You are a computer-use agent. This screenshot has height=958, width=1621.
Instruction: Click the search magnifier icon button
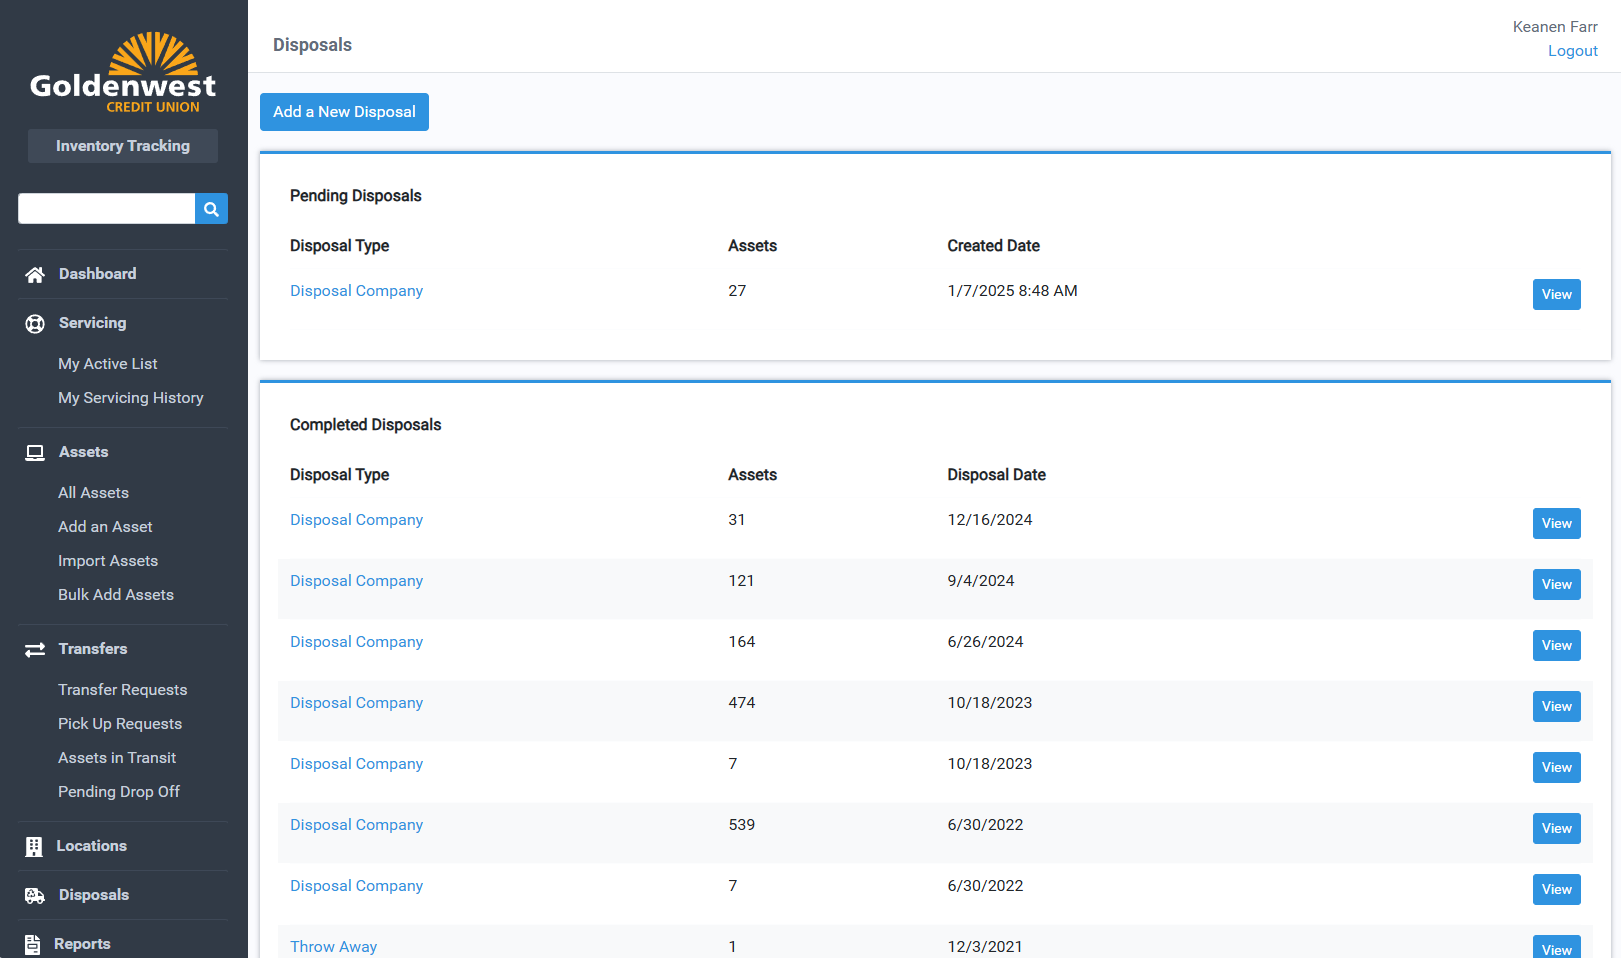211,209
